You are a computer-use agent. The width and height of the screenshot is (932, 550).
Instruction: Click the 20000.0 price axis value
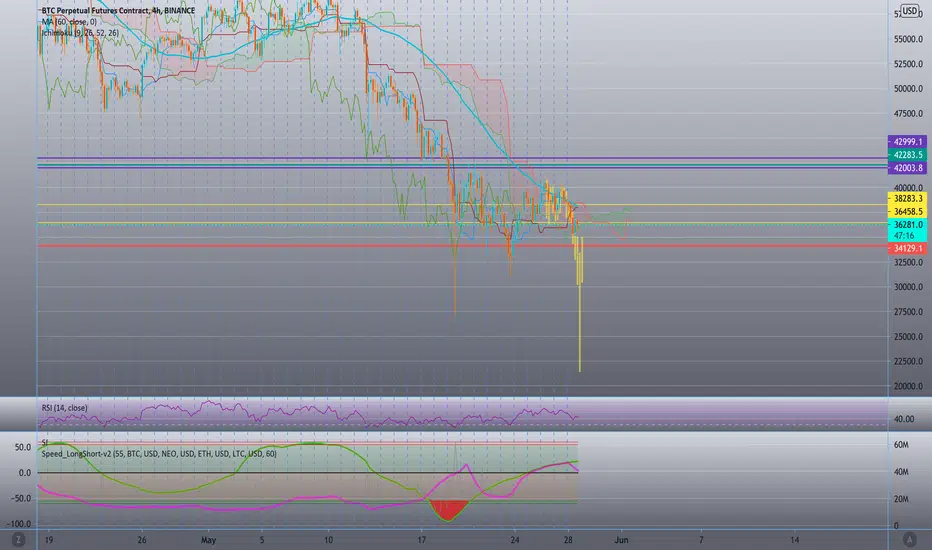909,386
